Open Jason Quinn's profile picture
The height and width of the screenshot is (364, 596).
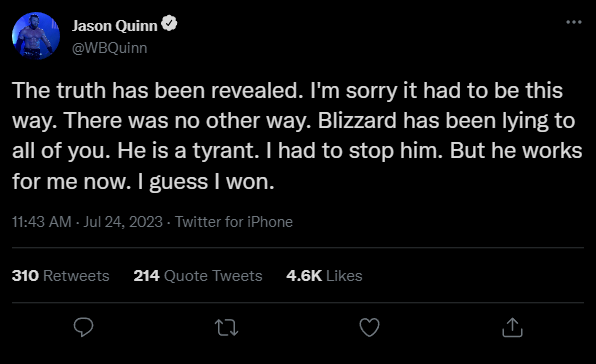pos(36,36)
